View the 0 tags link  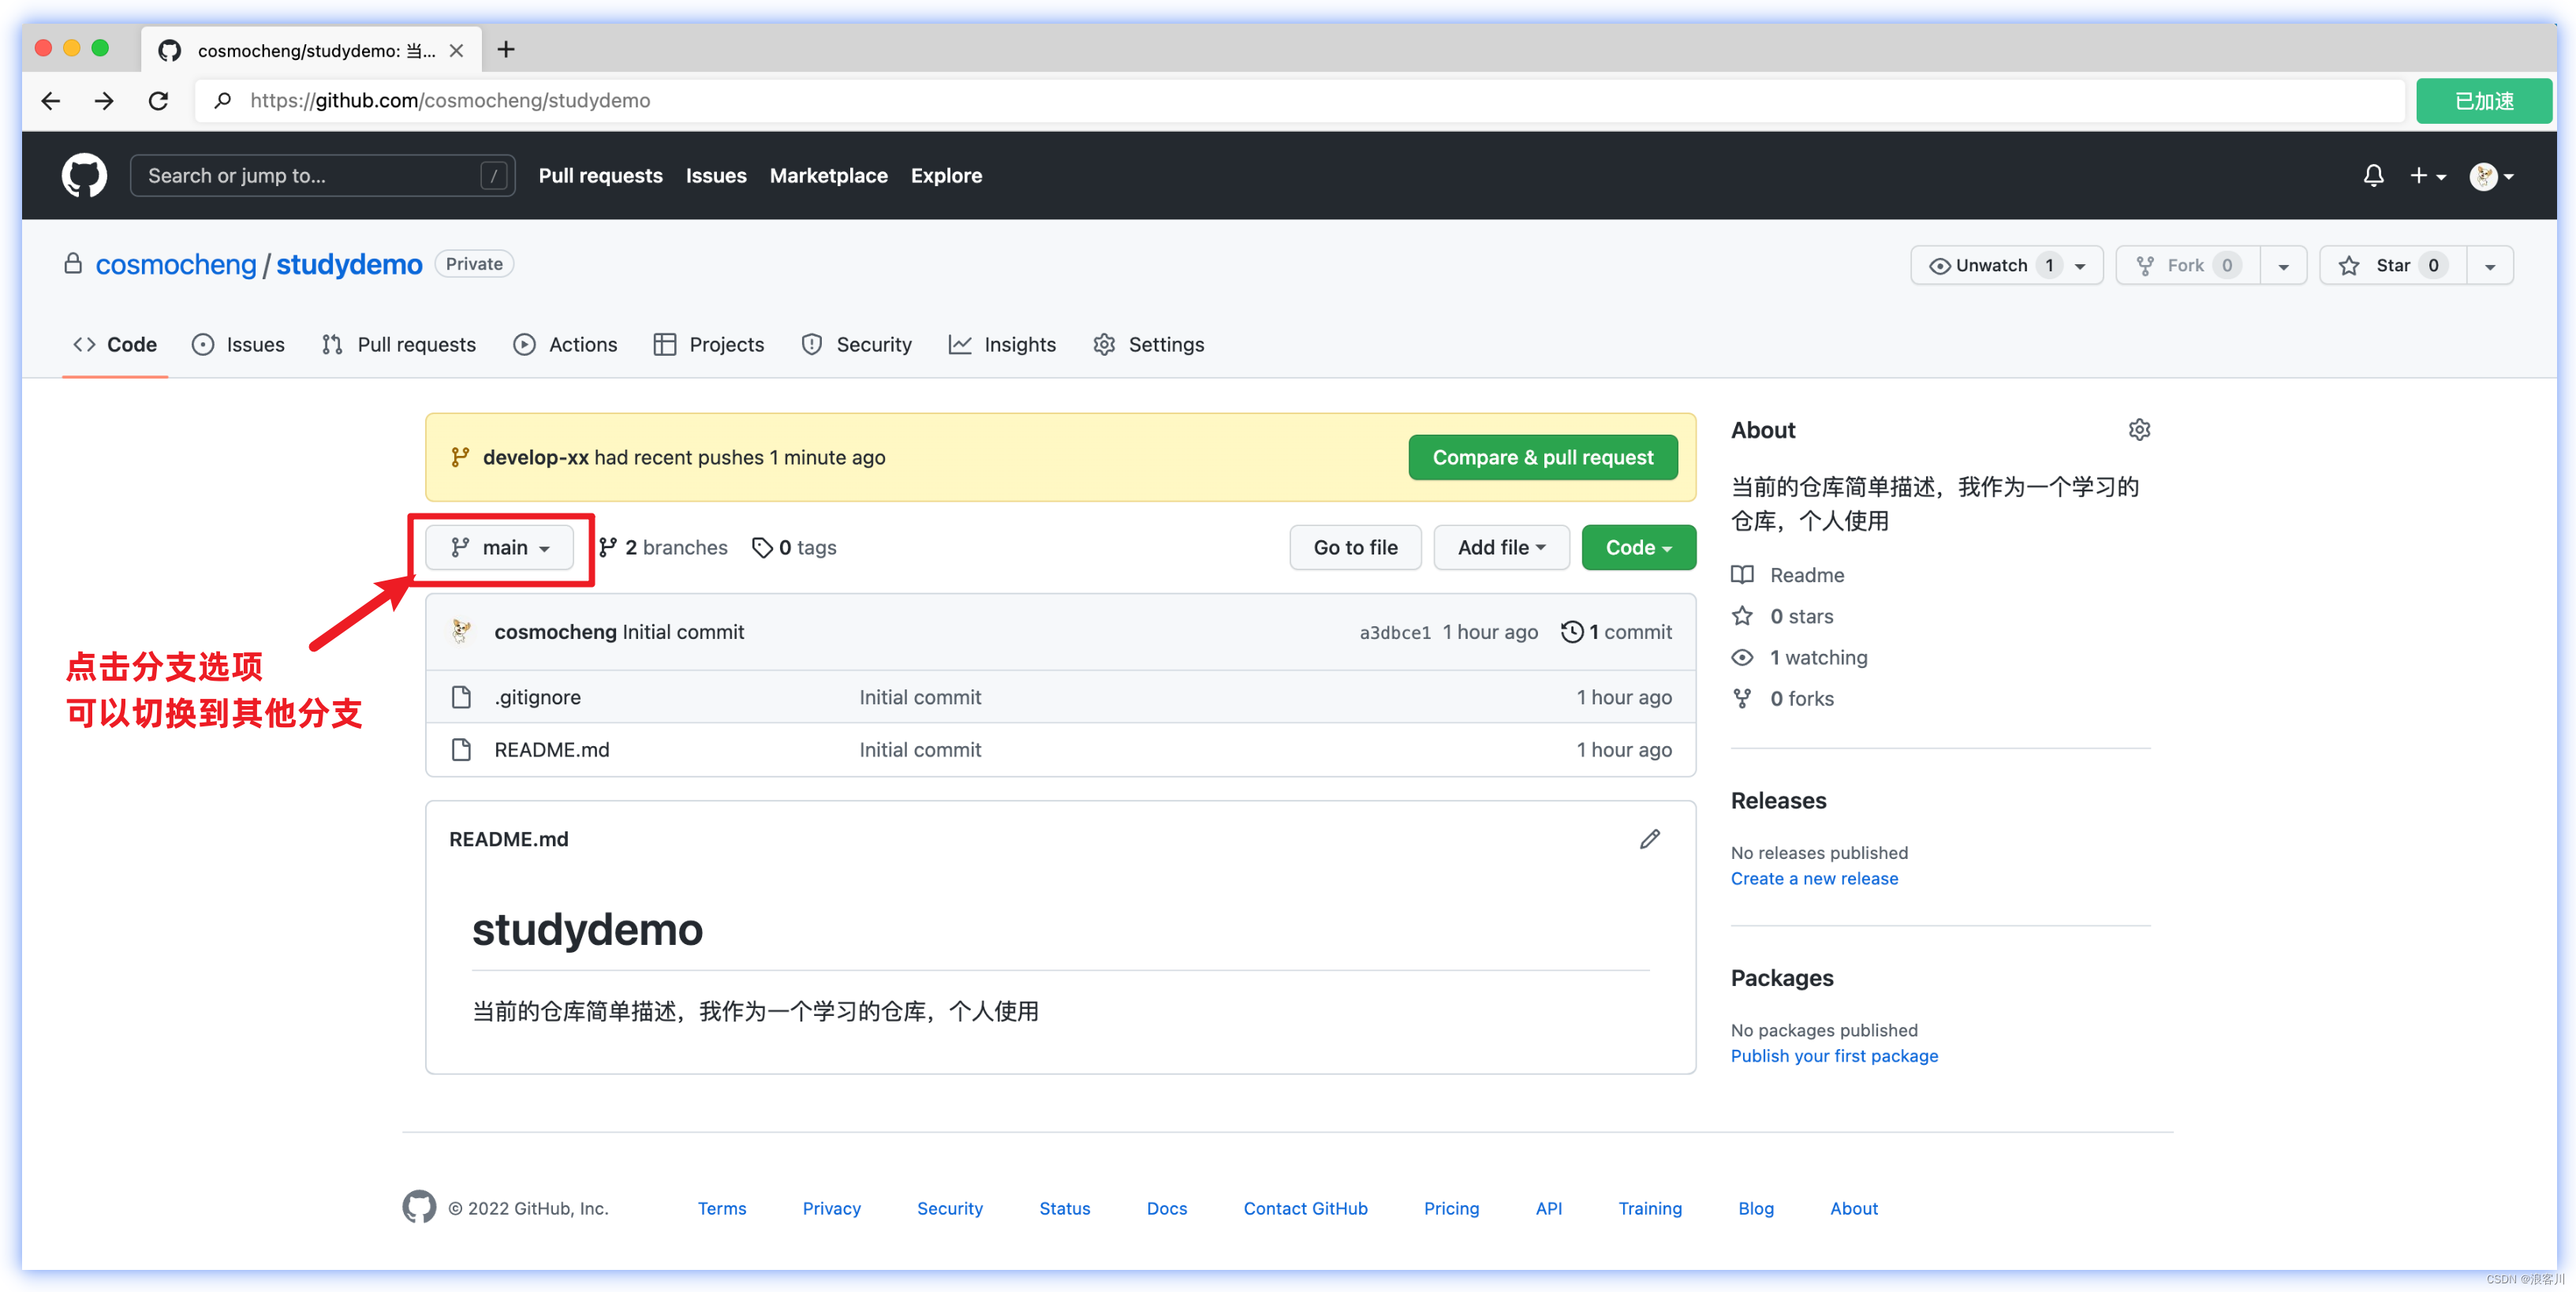point(794,547)
